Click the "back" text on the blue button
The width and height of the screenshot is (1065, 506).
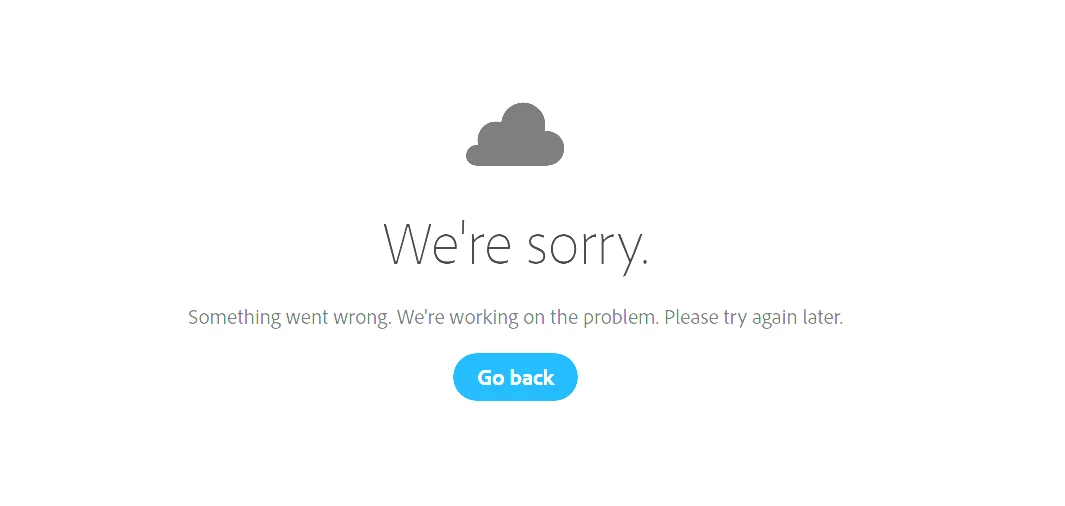click(x=531, y=377)
